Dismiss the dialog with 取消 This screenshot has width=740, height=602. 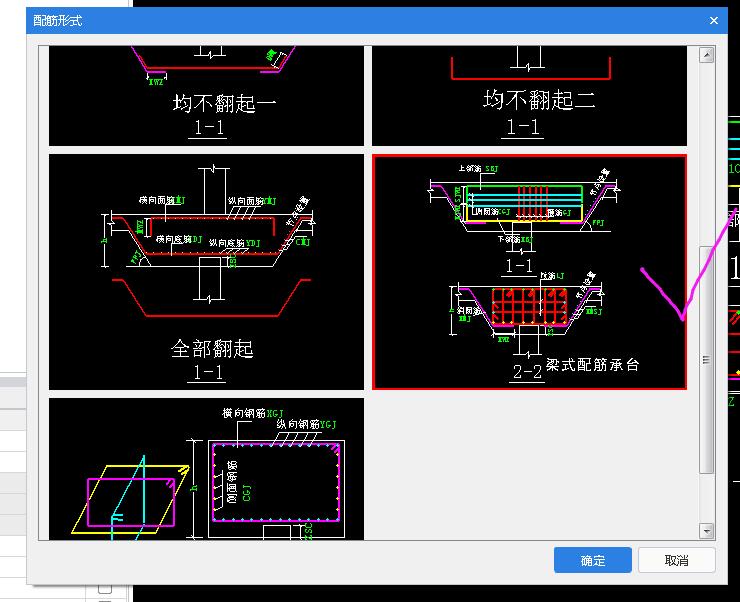[x=676, y=560]
